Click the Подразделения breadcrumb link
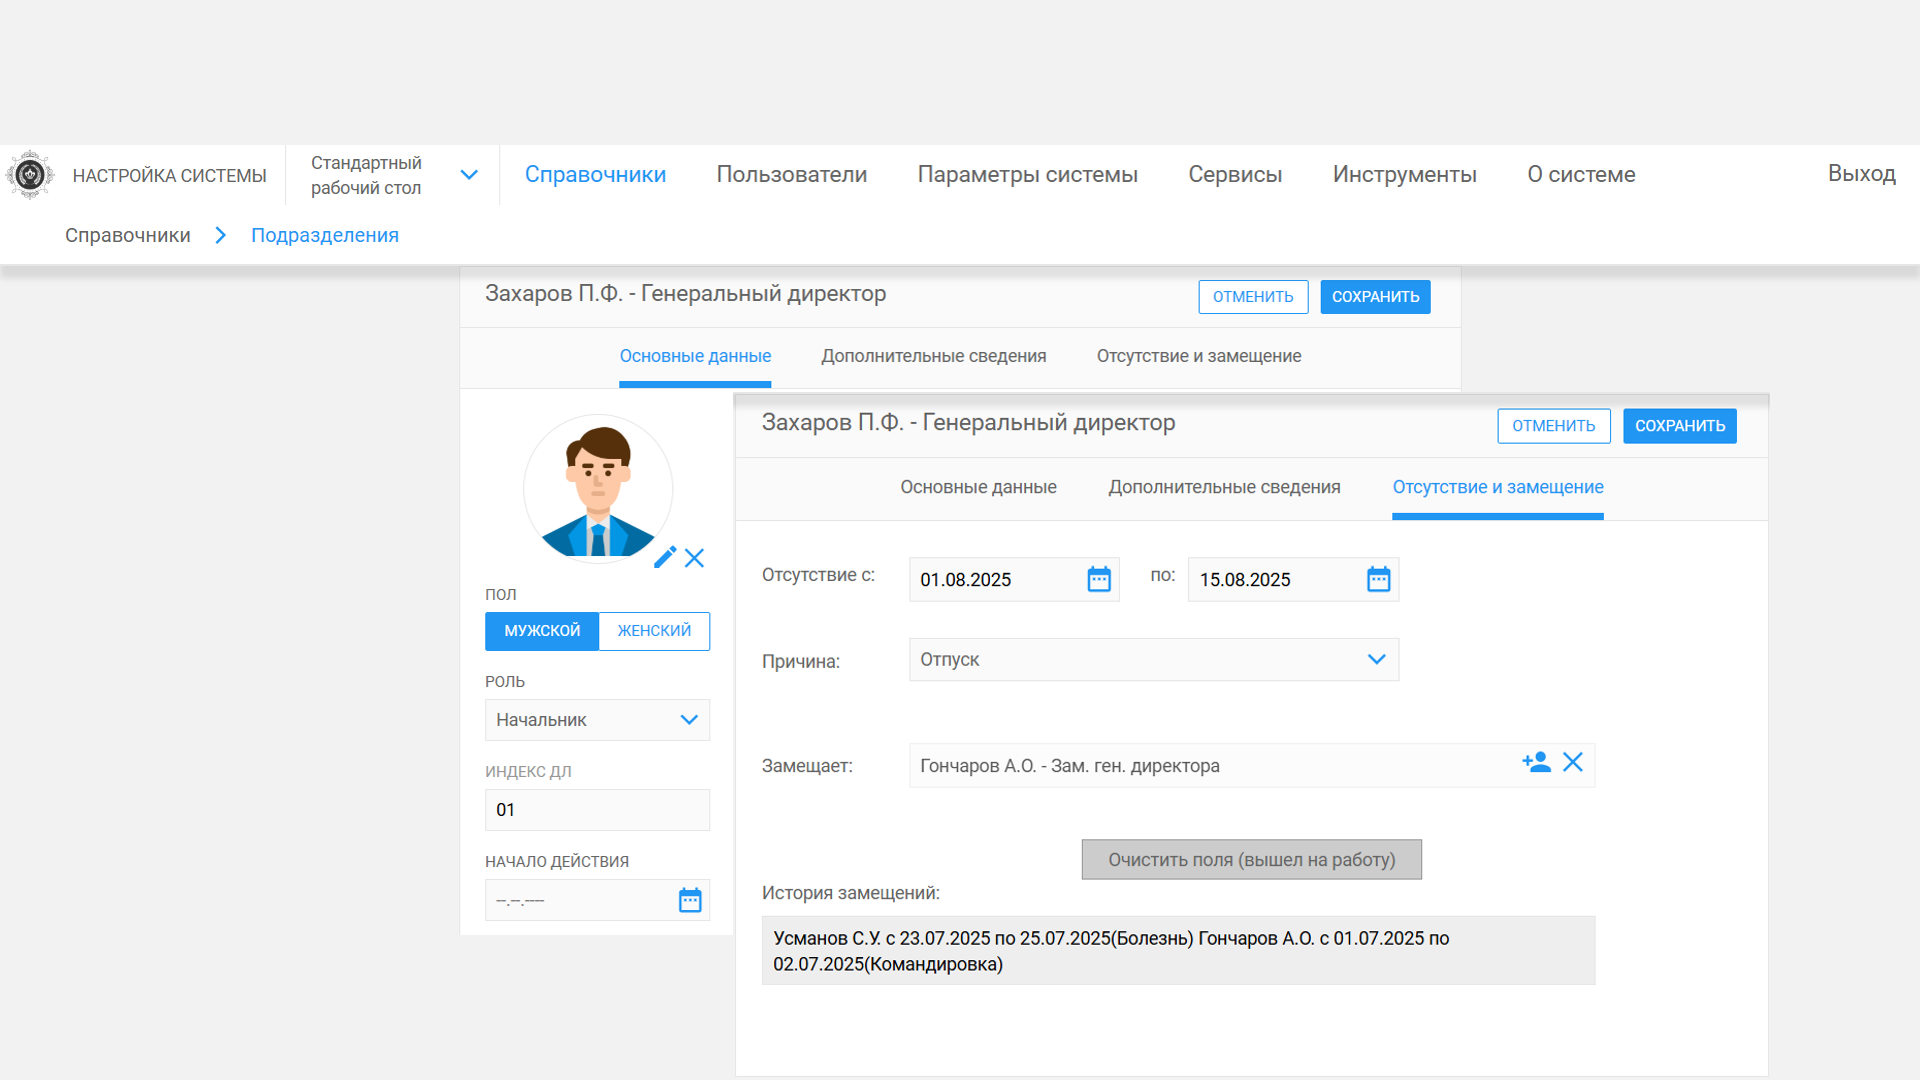 324,235
